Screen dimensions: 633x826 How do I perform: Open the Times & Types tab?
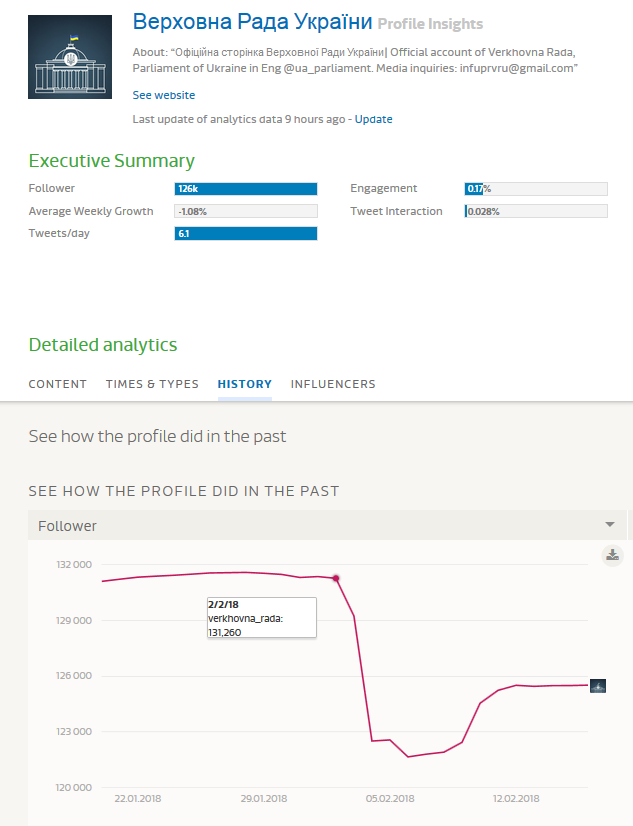[152, 384]
